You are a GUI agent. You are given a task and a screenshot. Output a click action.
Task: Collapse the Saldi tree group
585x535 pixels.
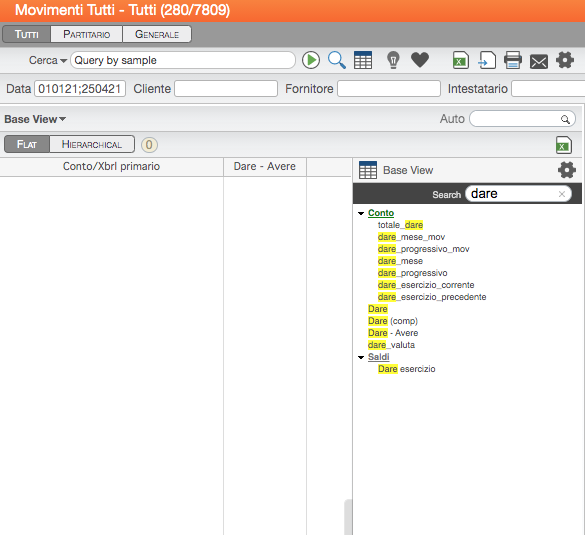point(361,357)
